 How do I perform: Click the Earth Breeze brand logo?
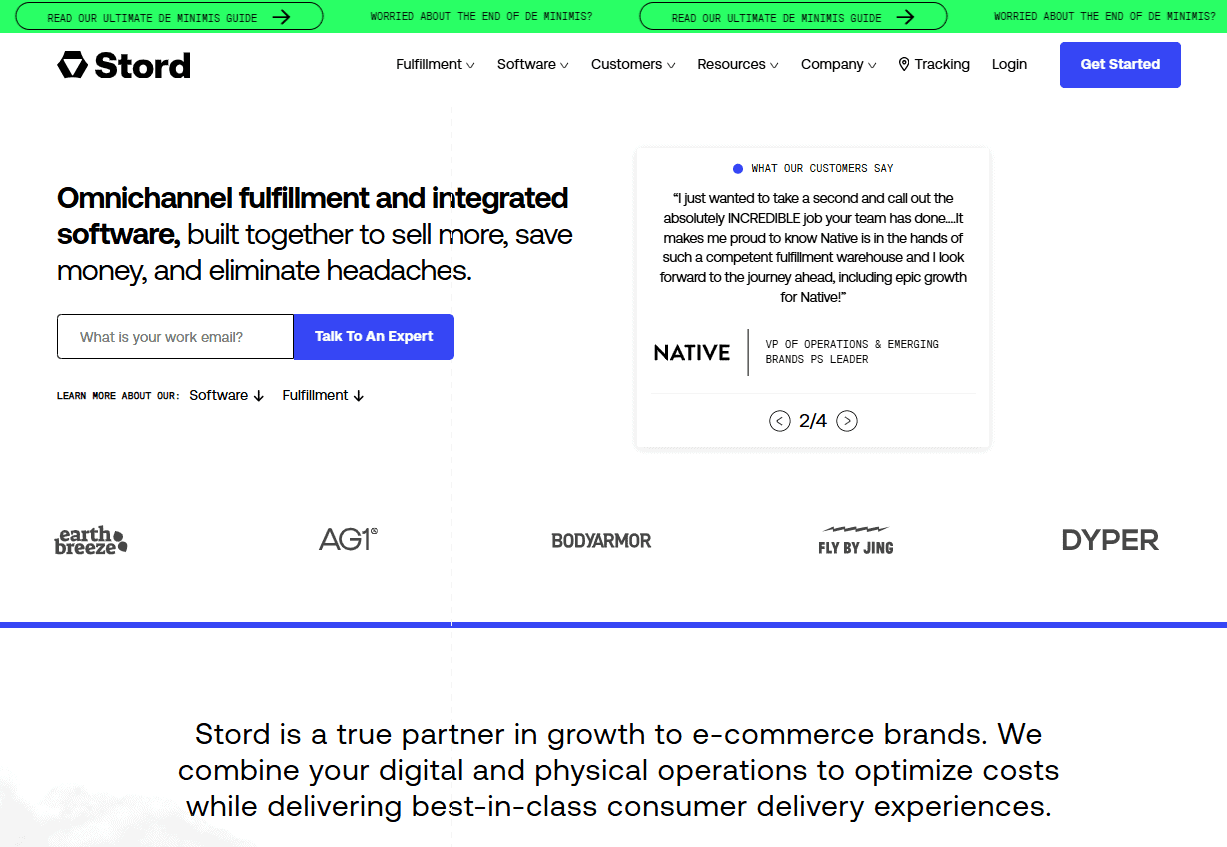pos(91,541)
